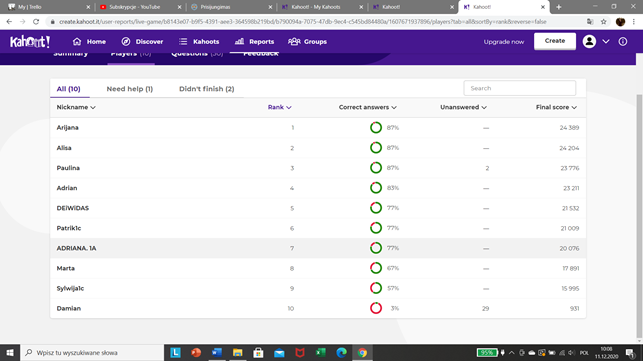Image resolution: width=643 pixels, height=361 pixels.
Task: Sort by Unanswered column
Action: point(463,107)
